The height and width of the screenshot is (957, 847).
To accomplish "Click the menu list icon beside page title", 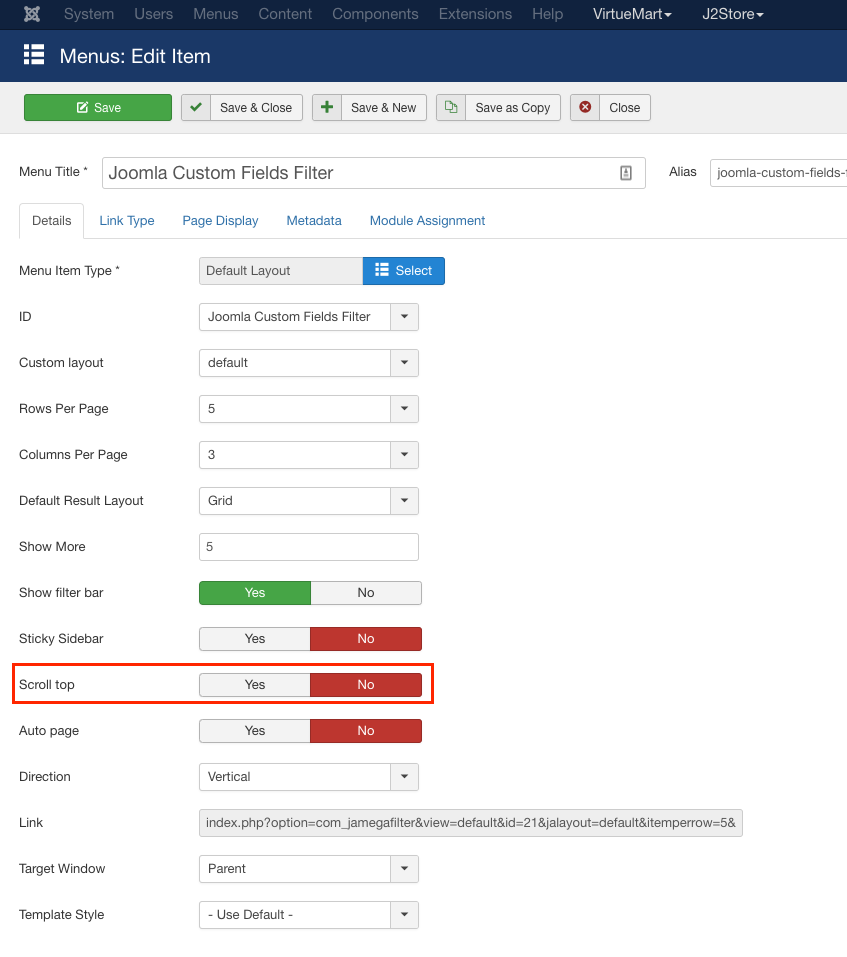I will pos(34,55).
